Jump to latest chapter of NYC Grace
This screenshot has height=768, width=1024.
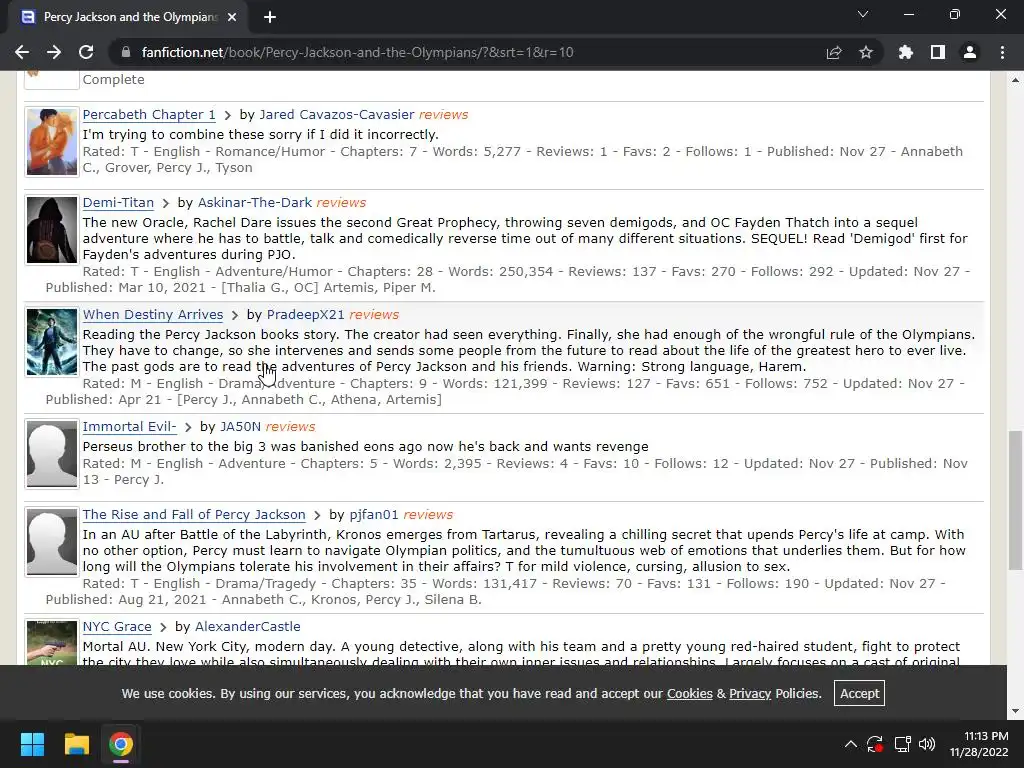163,627
